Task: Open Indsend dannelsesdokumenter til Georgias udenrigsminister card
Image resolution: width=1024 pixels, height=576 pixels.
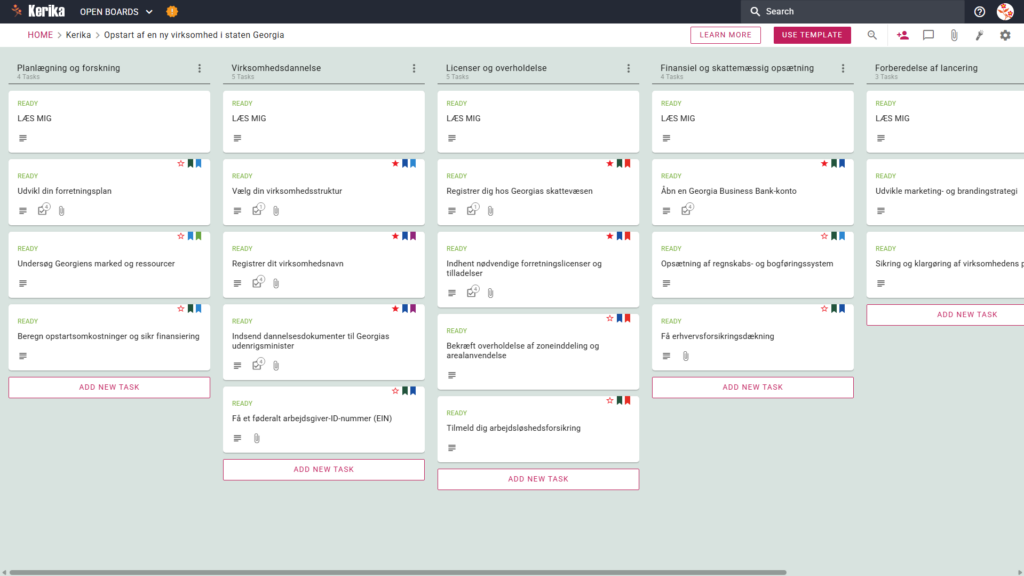Action: pyautogui.click(x=323, y=342)
